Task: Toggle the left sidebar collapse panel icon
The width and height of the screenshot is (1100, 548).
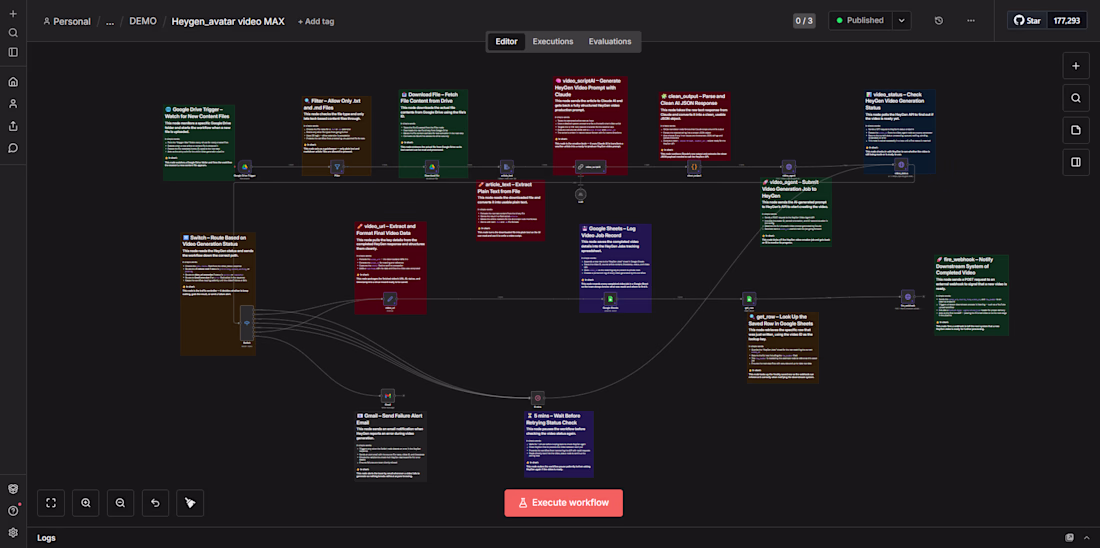Action: tap(13, 52)
